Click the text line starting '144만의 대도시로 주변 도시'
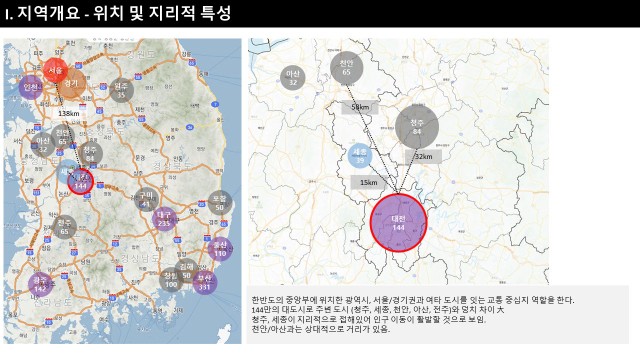Viewport: 640px width, 360px height. tap(378, 310)
